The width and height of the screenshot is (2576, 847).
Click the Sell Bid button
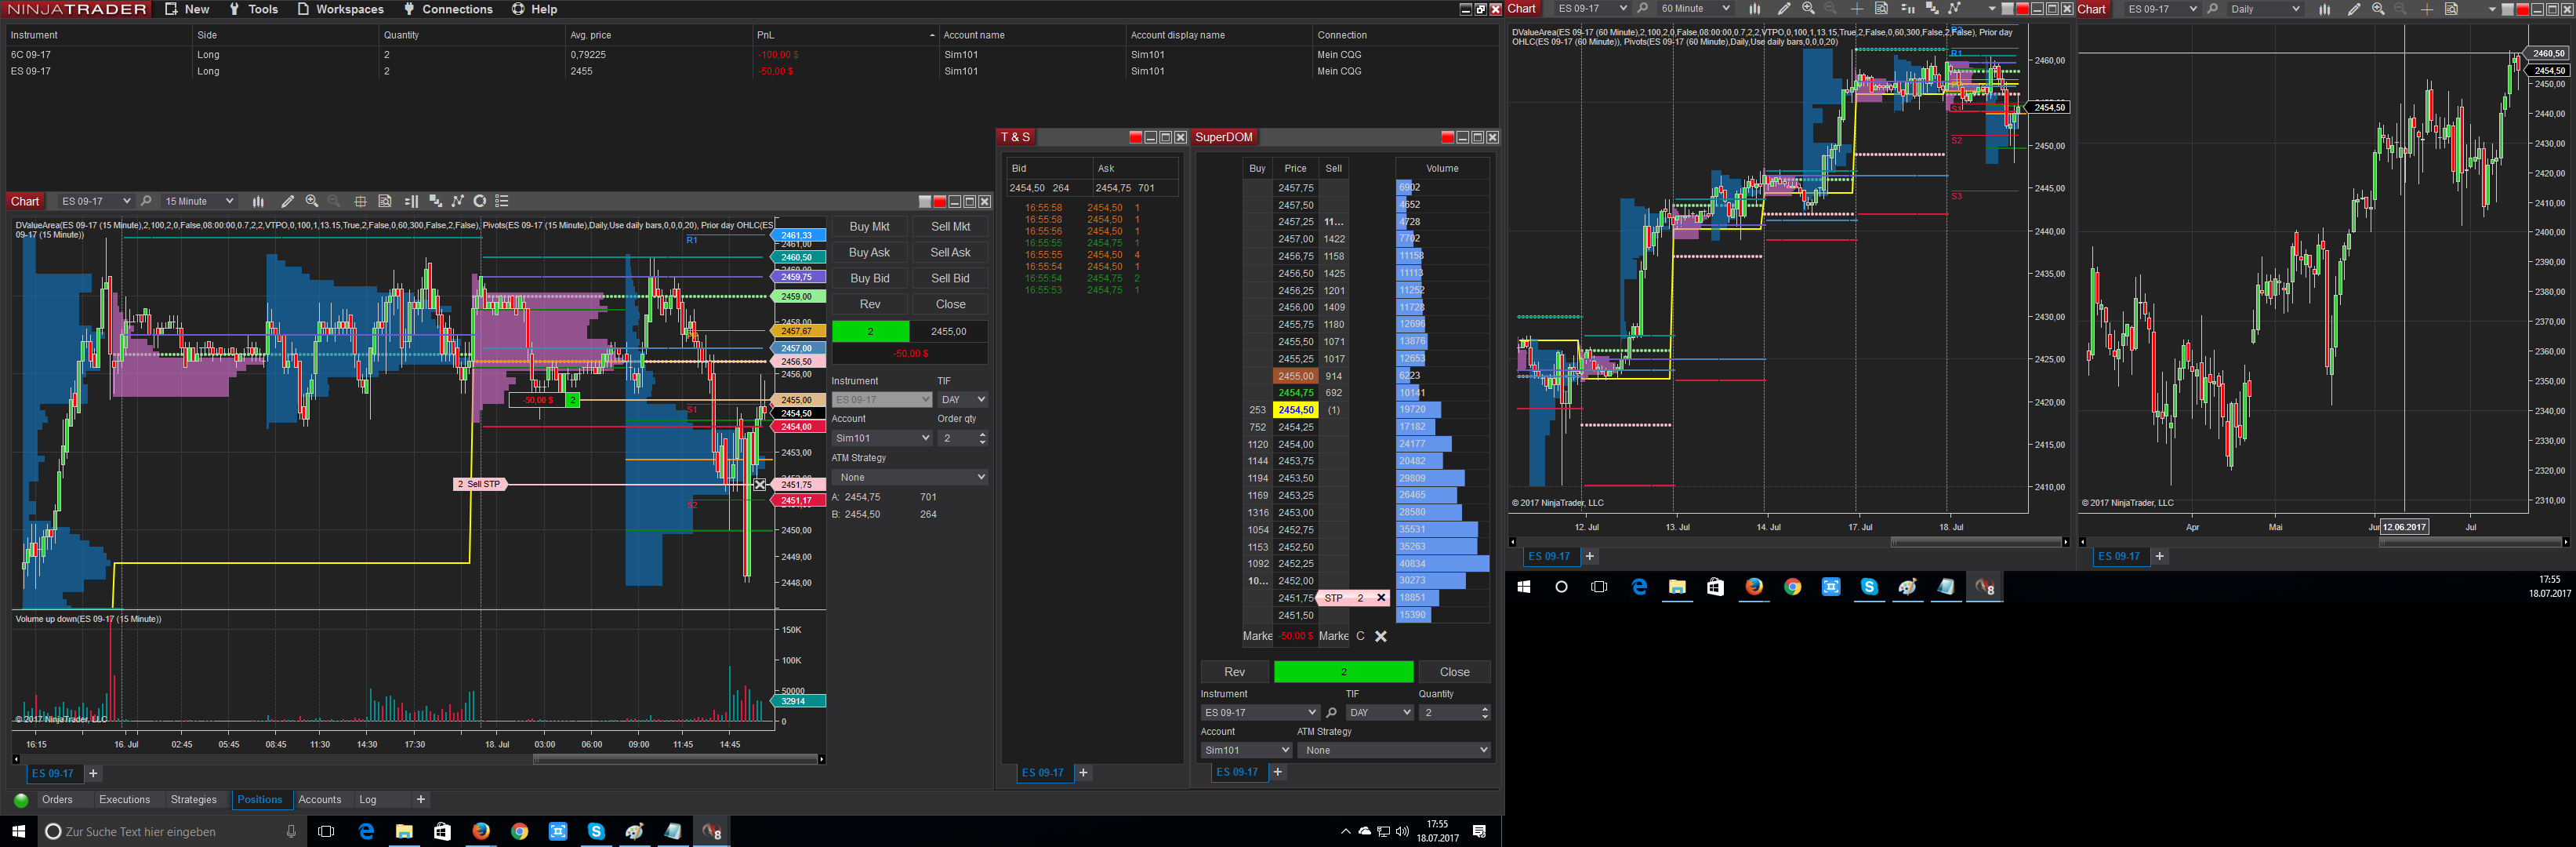point(950,279)
